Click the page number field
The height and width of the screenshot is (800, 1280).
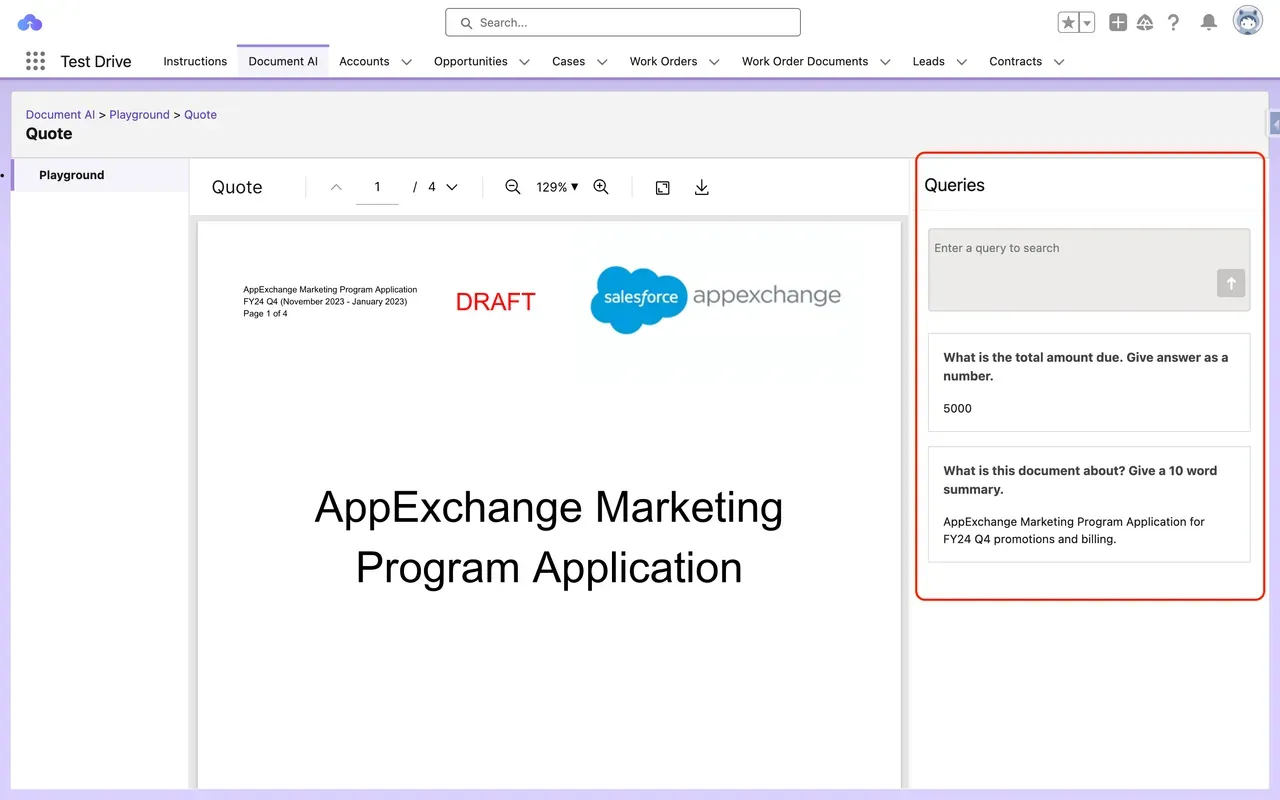coord(377,187)
